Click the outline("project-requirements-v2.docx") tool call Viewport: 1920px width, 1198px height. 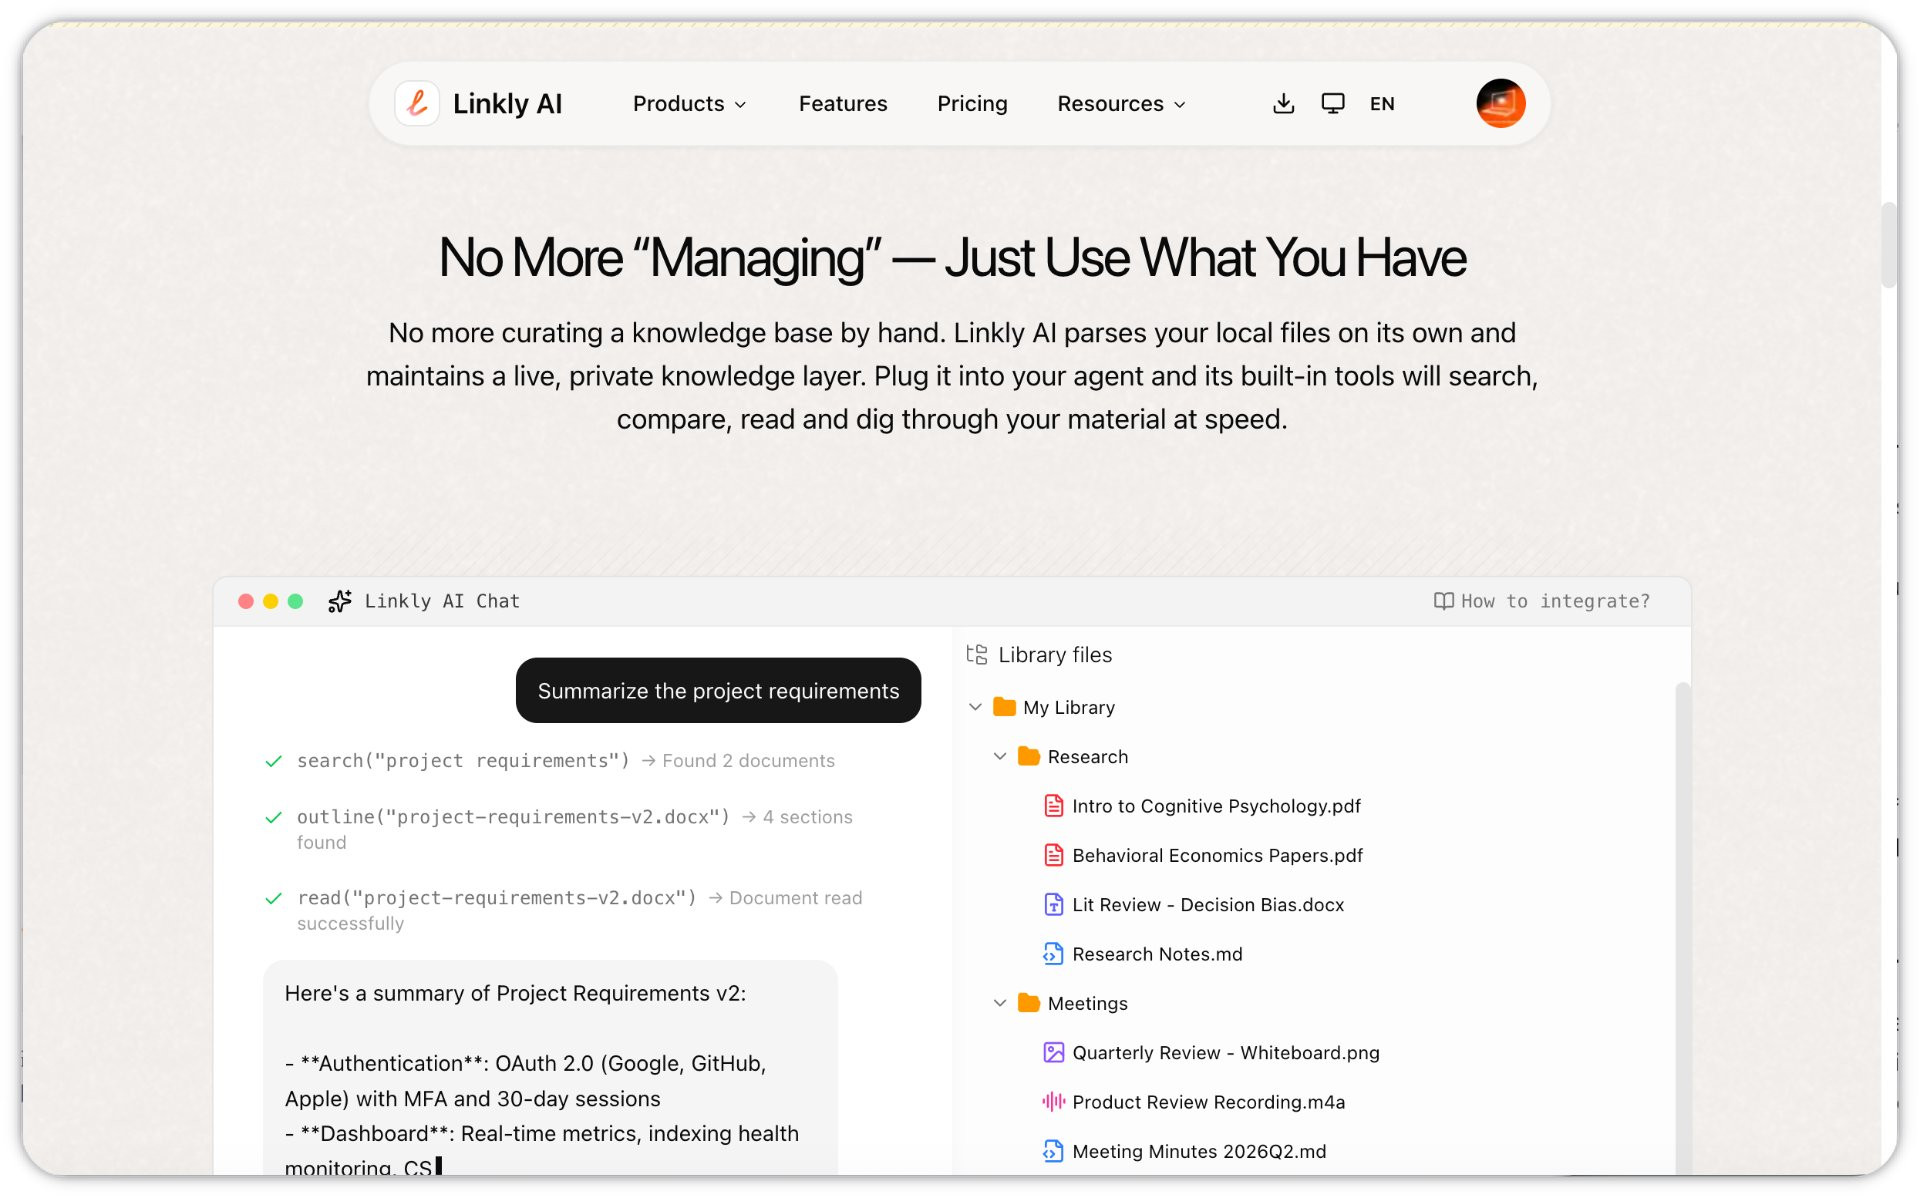pos(513,817)
